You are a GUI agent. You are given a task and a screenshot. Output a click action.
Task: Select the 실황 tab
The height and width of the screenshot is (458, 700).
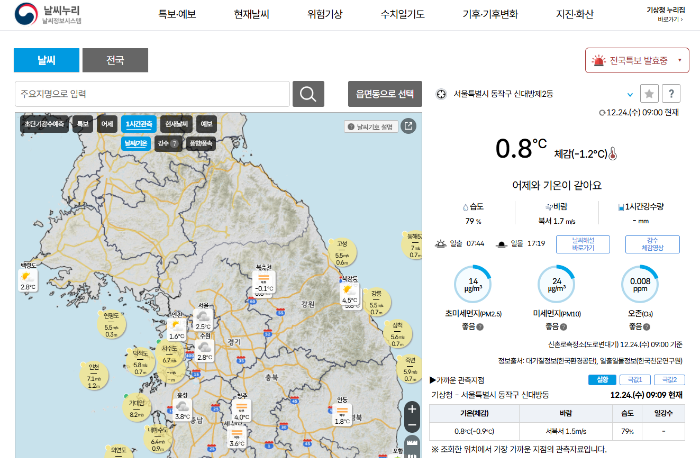tap(602, 379)
